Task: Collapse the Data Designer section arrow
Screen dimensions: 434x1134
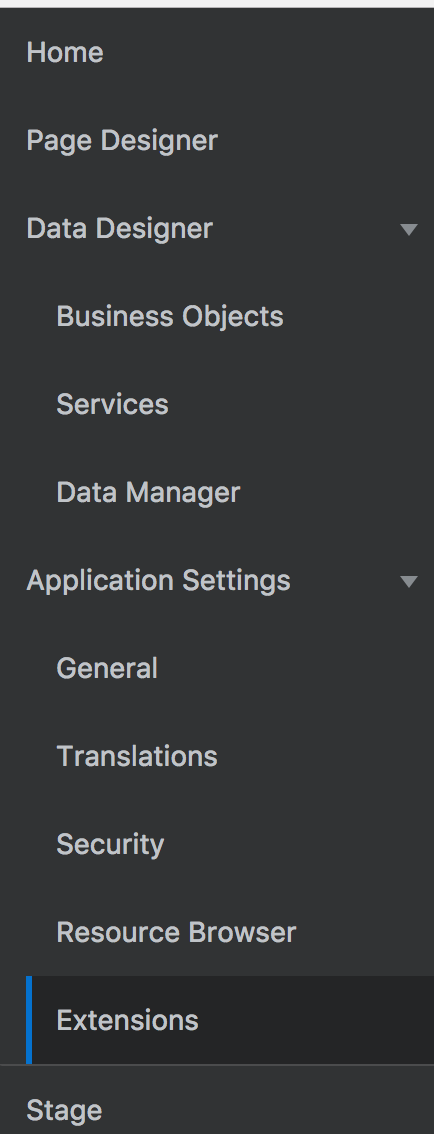Action: 409,229
